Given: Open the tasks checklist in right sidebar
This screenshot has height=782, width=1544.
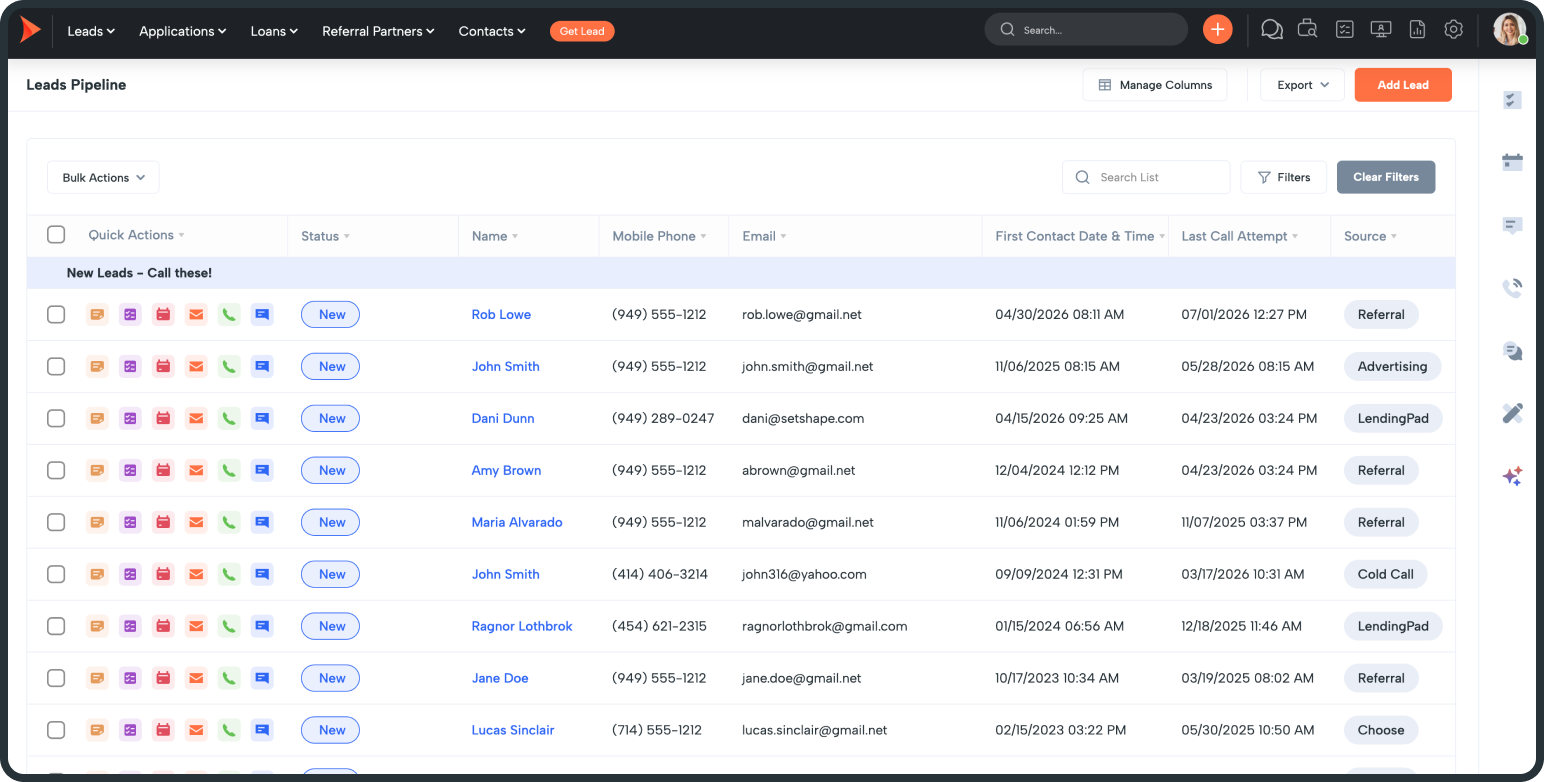Looking at the screenshot, I should 1512,100.
